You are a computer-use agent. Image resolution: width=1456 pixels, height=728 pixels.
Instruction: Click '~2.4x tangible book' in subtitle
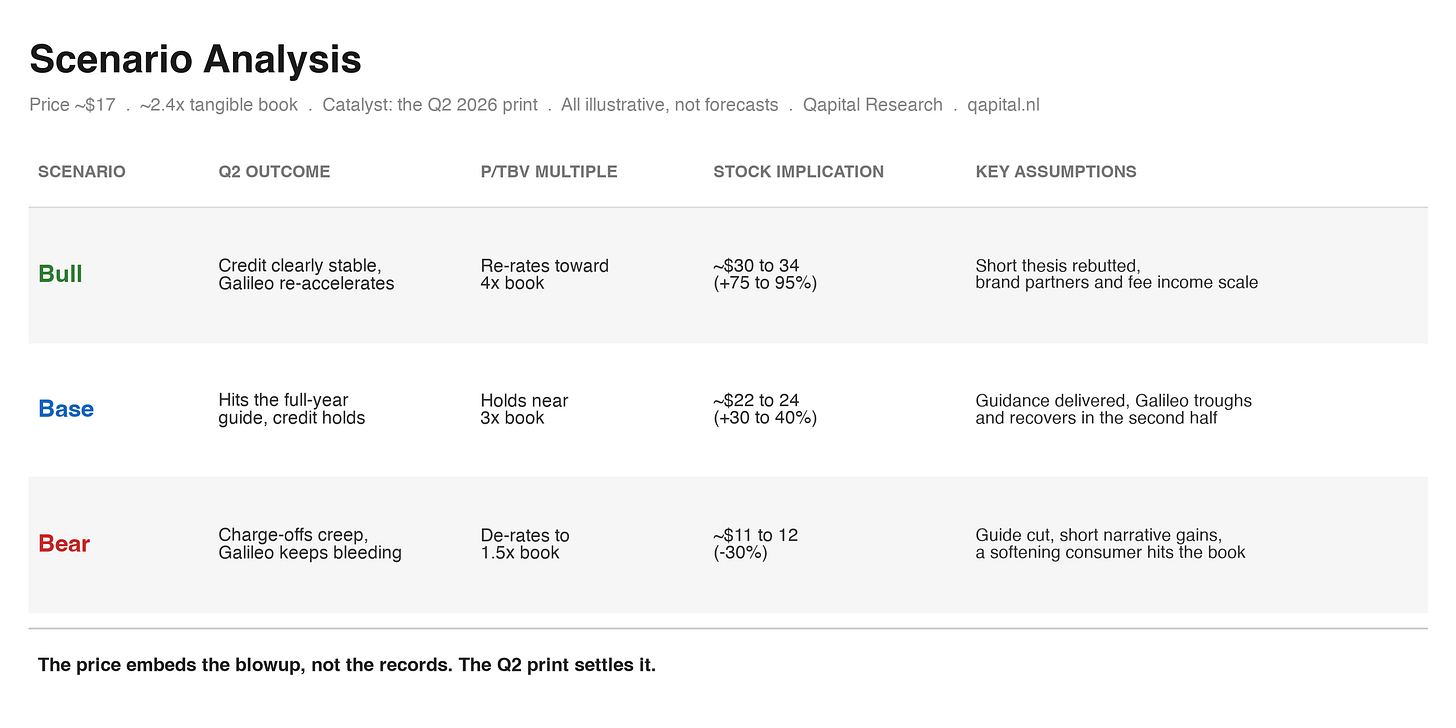pos(219,105)
